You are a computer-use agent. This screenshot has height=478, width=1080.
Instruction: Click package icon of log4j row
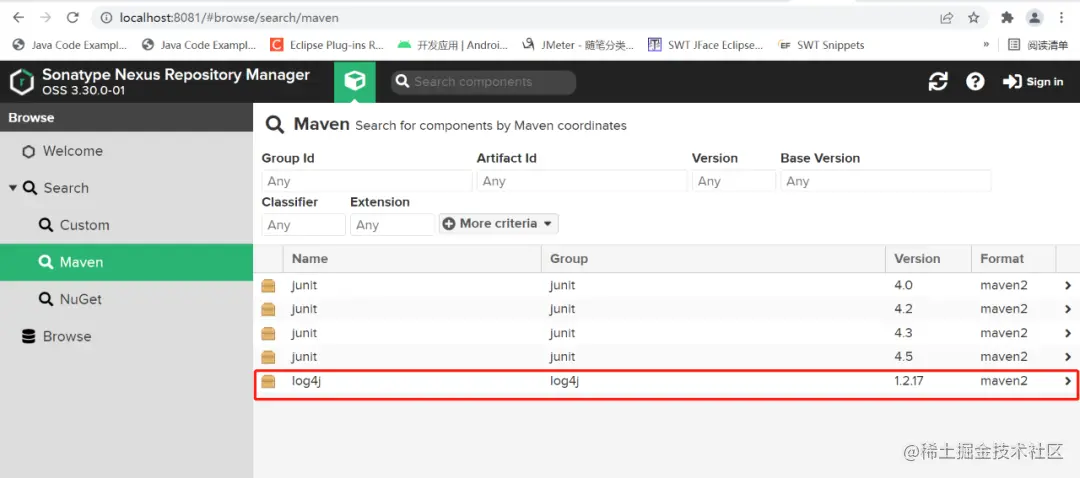(x=268, y=381)
